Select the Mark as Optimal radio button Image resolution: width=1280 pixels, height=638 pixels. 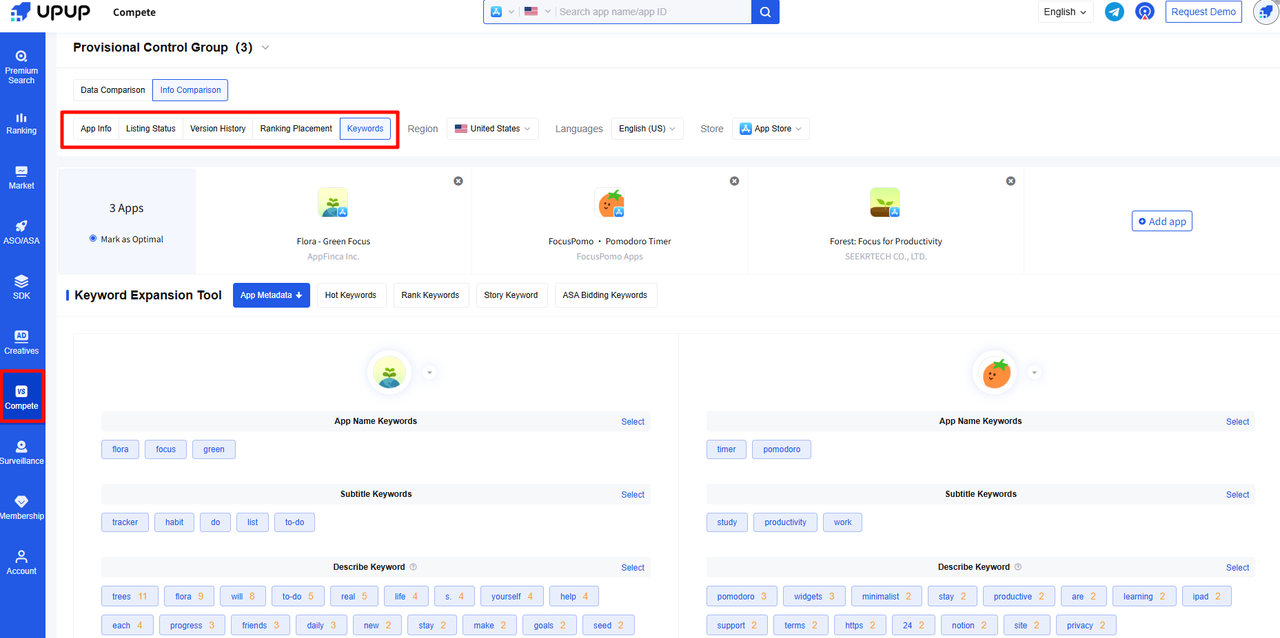[93, 239]
